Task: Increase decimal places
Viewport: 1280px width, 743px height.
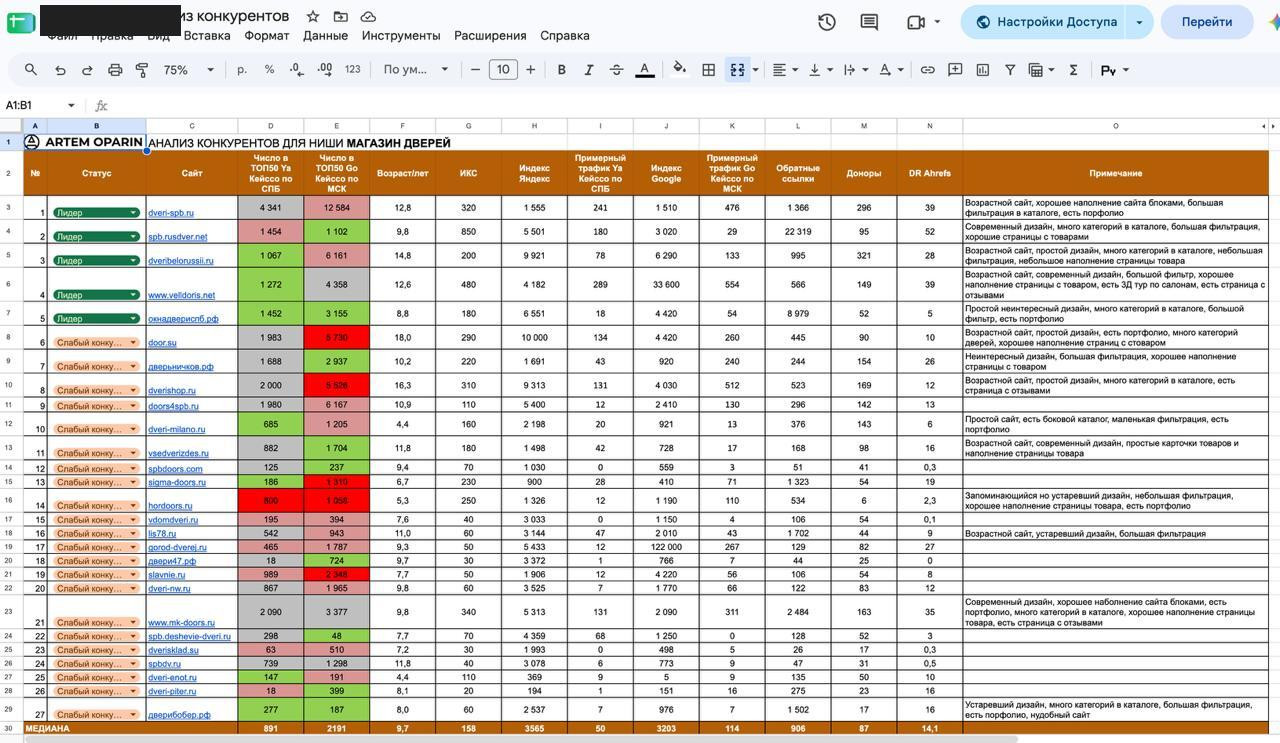Action: click(324, 70)
